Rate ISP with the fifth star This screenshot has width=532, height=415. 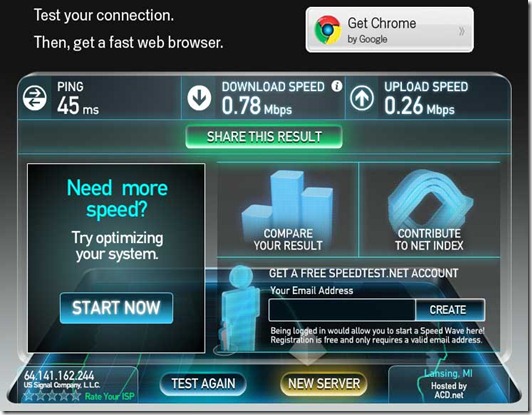76,396
